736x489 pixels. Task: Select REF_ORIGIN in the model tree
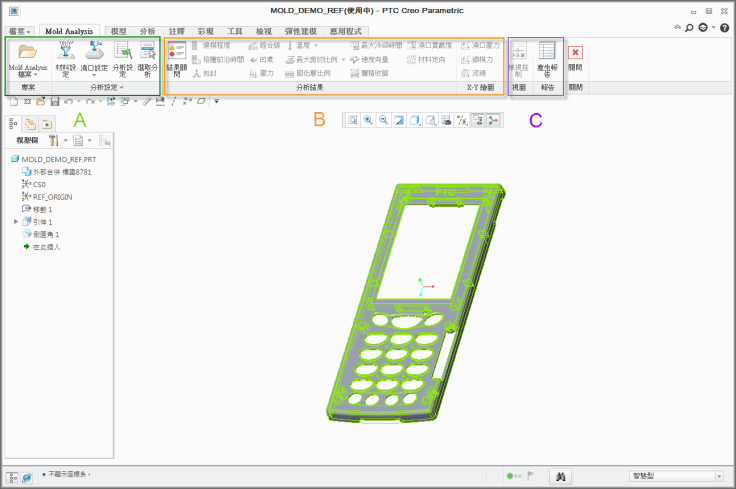click(x=52, y=196)
